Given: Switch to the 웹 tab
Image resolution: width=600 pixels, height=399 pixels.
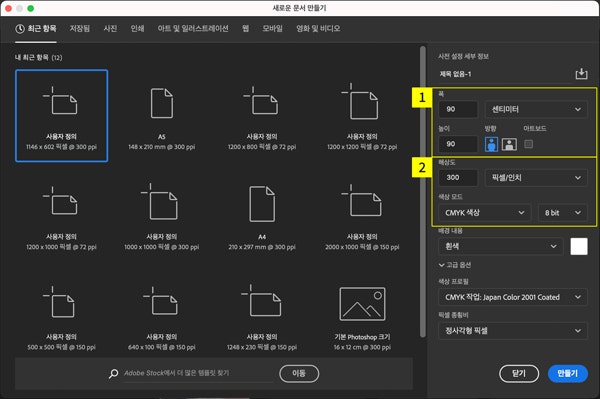Looking at the screenshot, I should click(x=246, y=29).
